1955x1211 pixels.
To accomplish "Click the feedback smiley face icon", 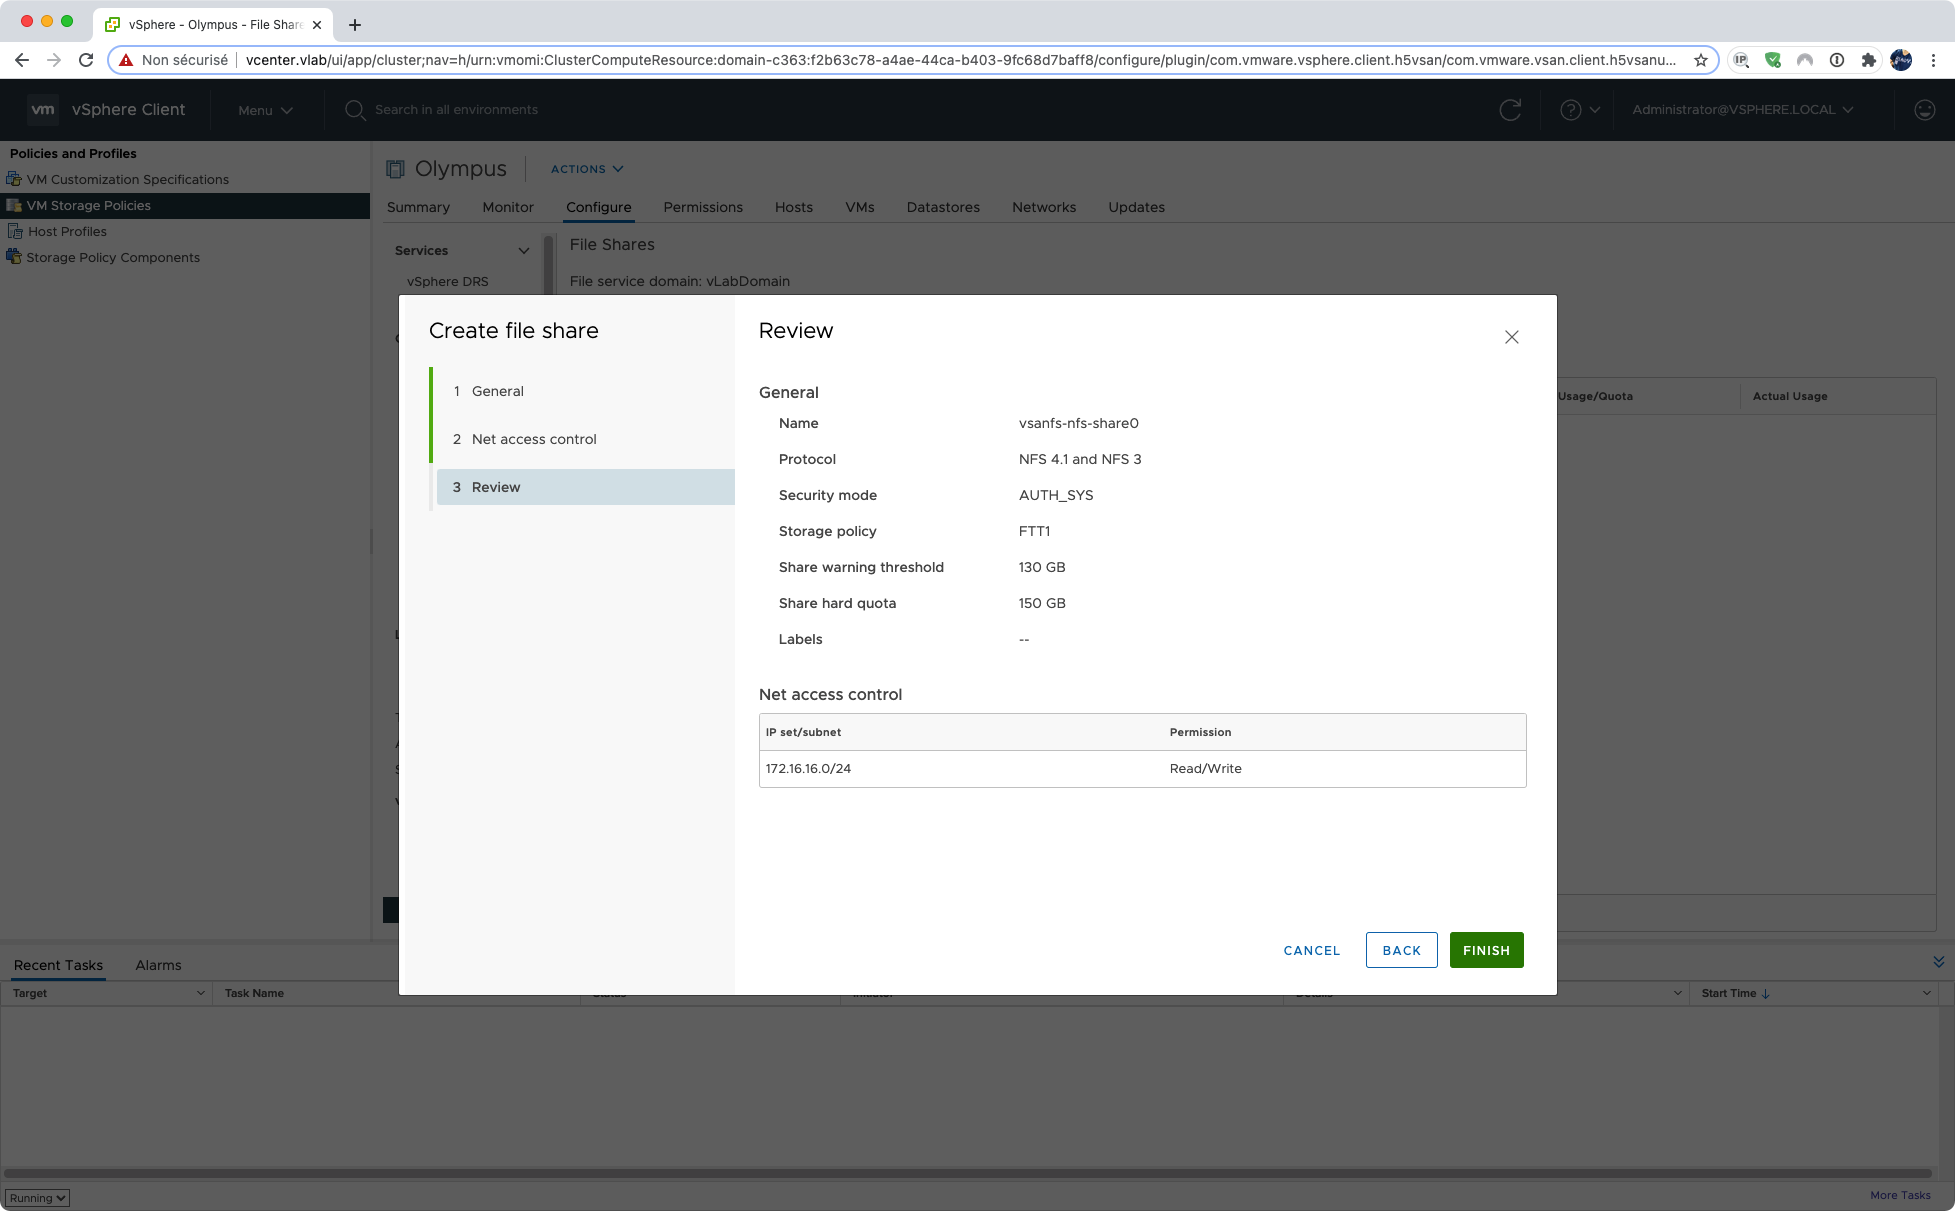I will 1924,110.
